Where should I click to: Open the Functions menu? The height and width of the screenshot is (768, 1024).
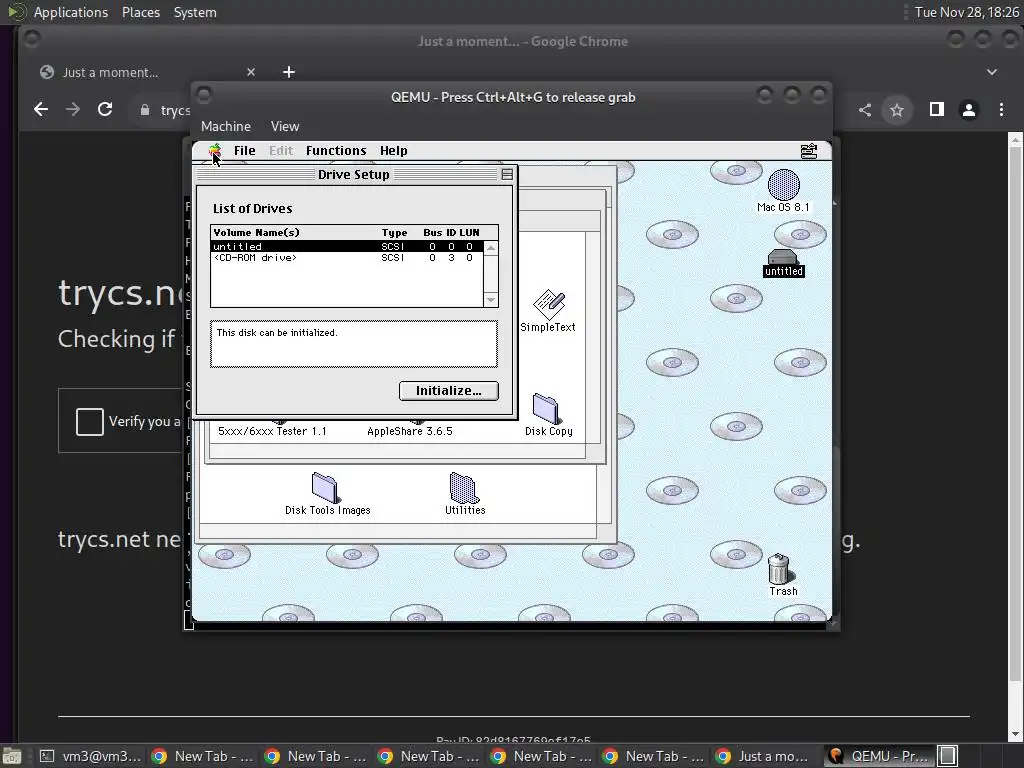point(336,151)
